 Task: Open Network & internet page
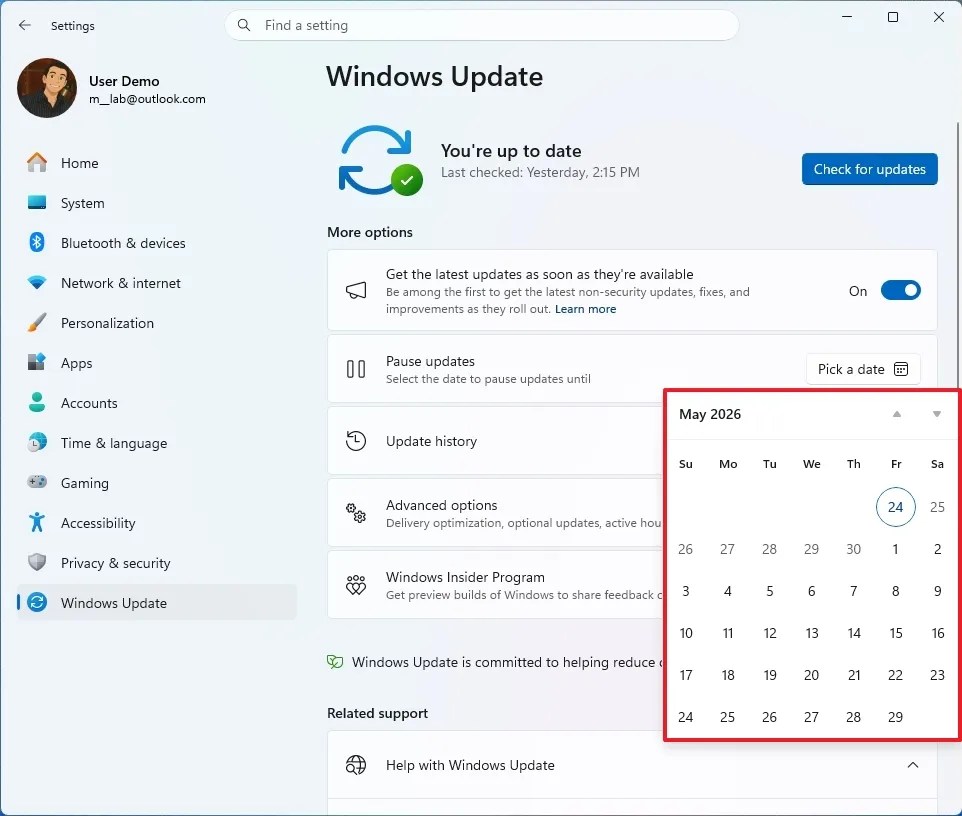[x=156, y=283]
